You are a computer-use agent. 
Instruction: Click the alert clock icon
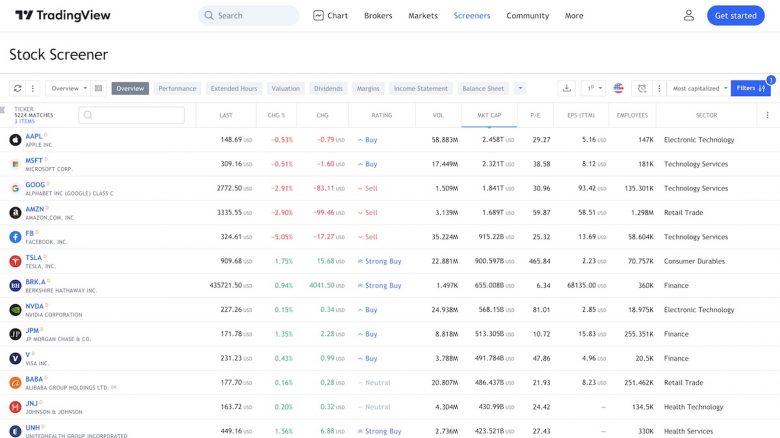point(642,88)
